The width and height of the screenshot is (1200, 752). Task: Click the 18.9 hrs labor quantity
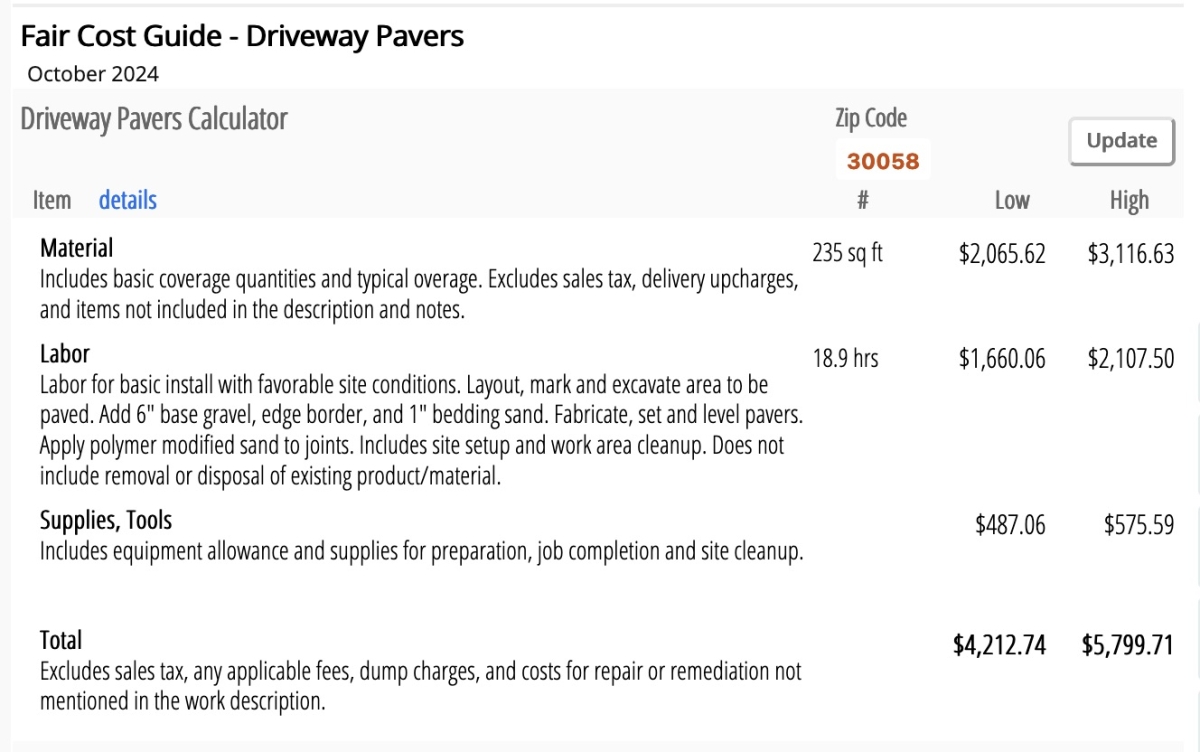(x=845, y=358)
